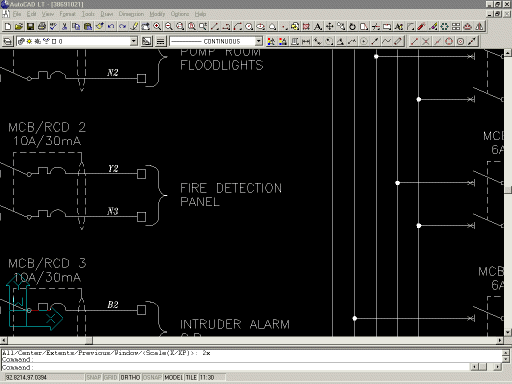The image size is (512, 384).
Task: Select the Text tool letter A icon
Action: (318, 26)
